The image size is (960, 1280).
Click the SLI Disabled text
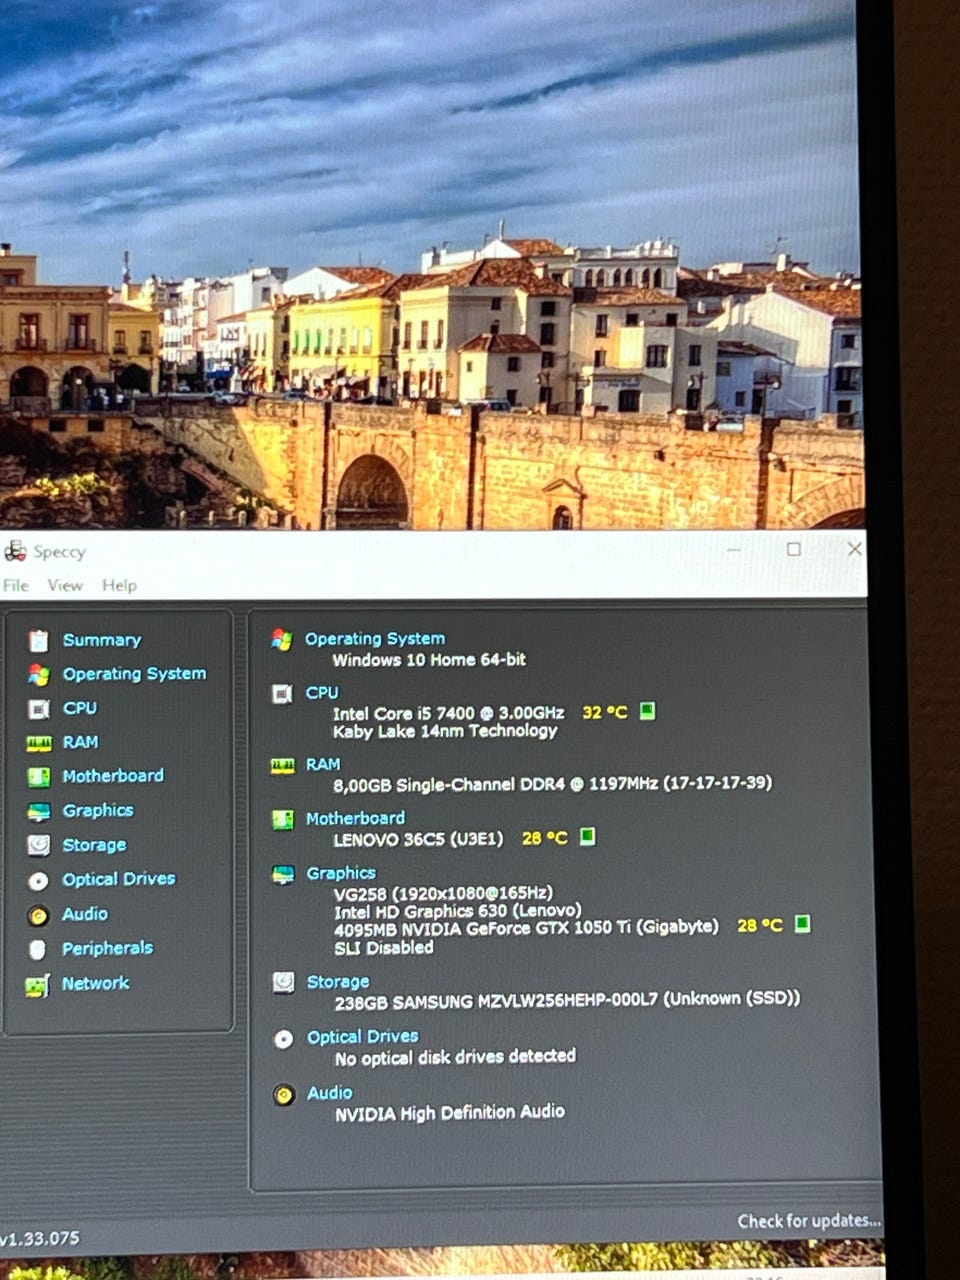[x=384, y=947]
